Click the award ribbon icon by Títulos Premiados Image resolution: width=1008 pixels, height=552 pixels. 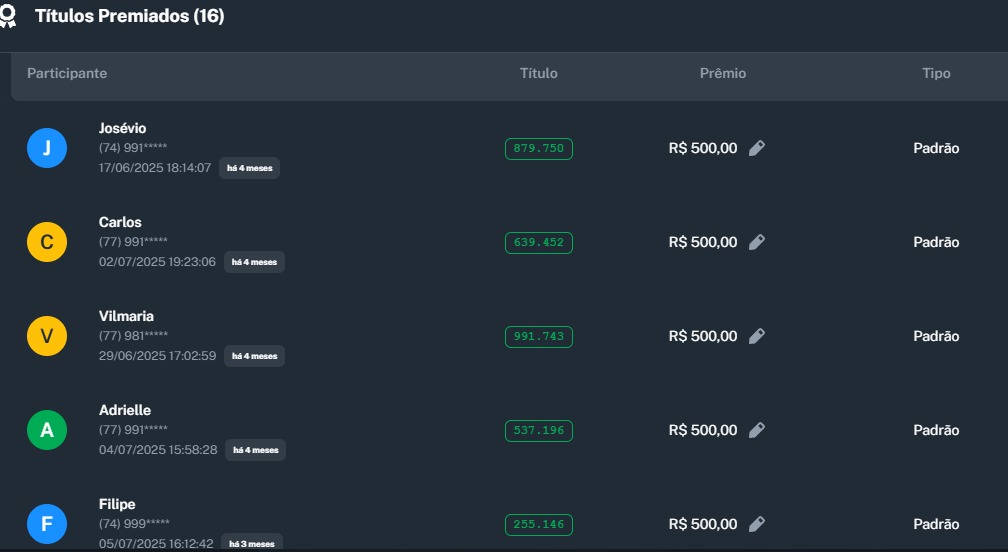(8, 17)
